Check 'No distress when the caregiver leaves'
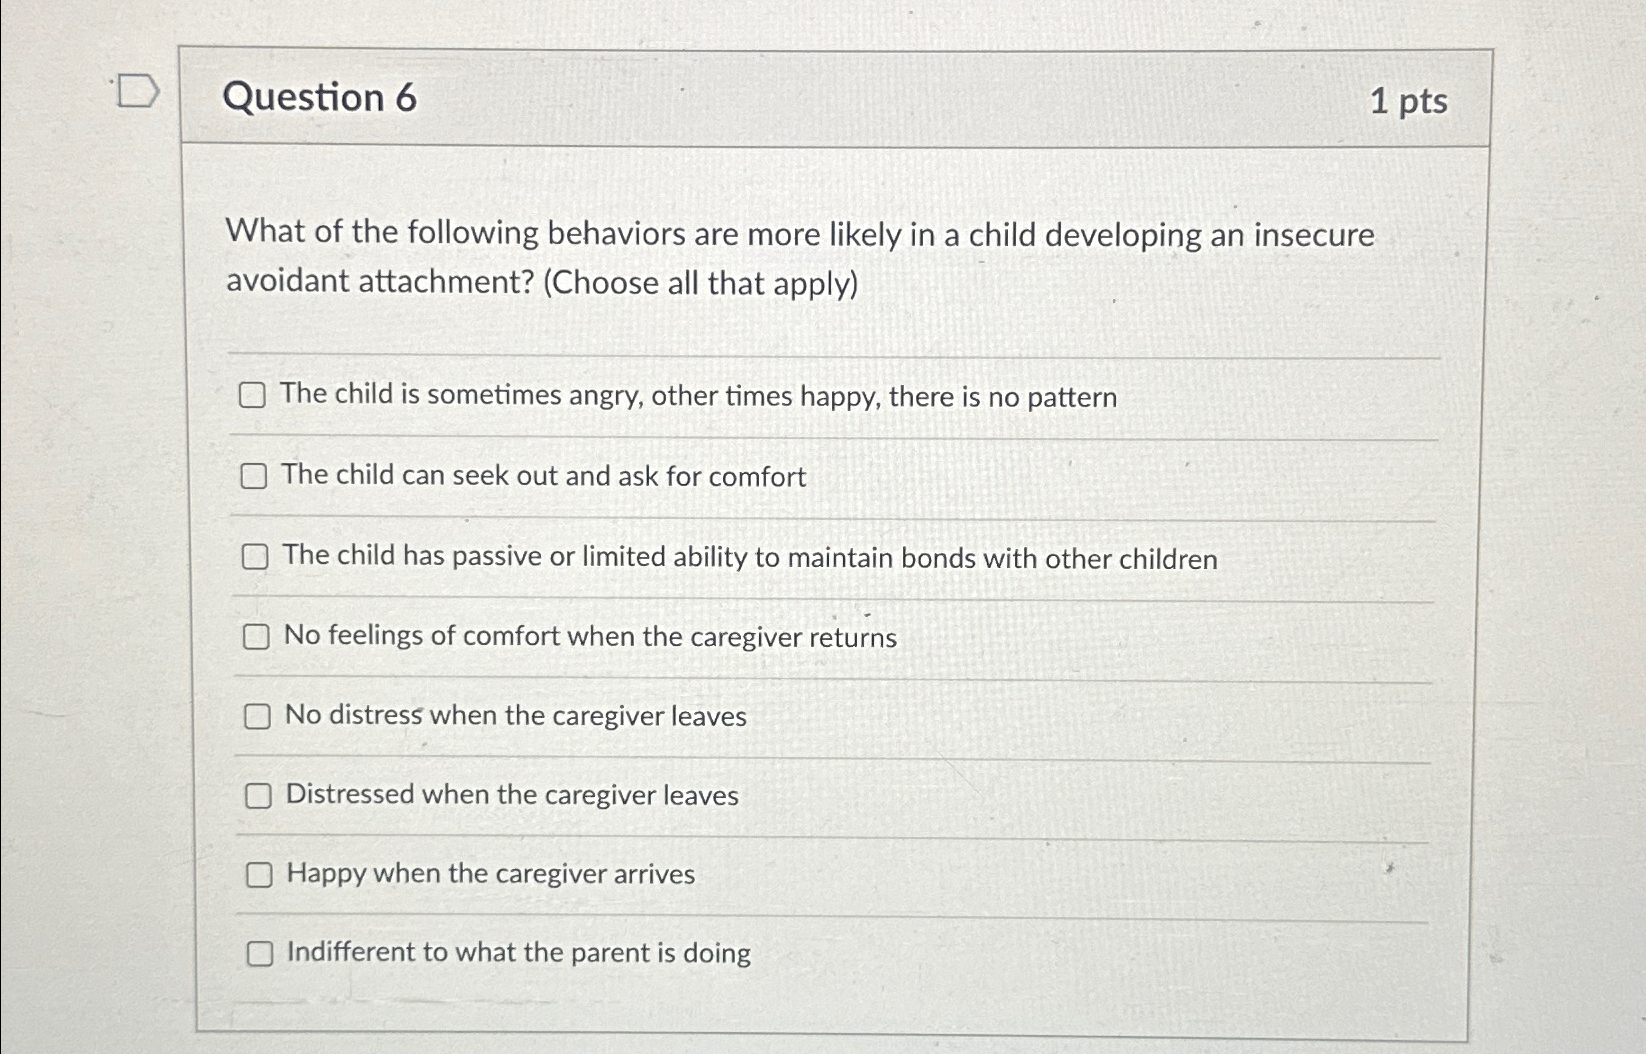The height and width of the screenshot is (1054, 1646). [x=258, y=715]
